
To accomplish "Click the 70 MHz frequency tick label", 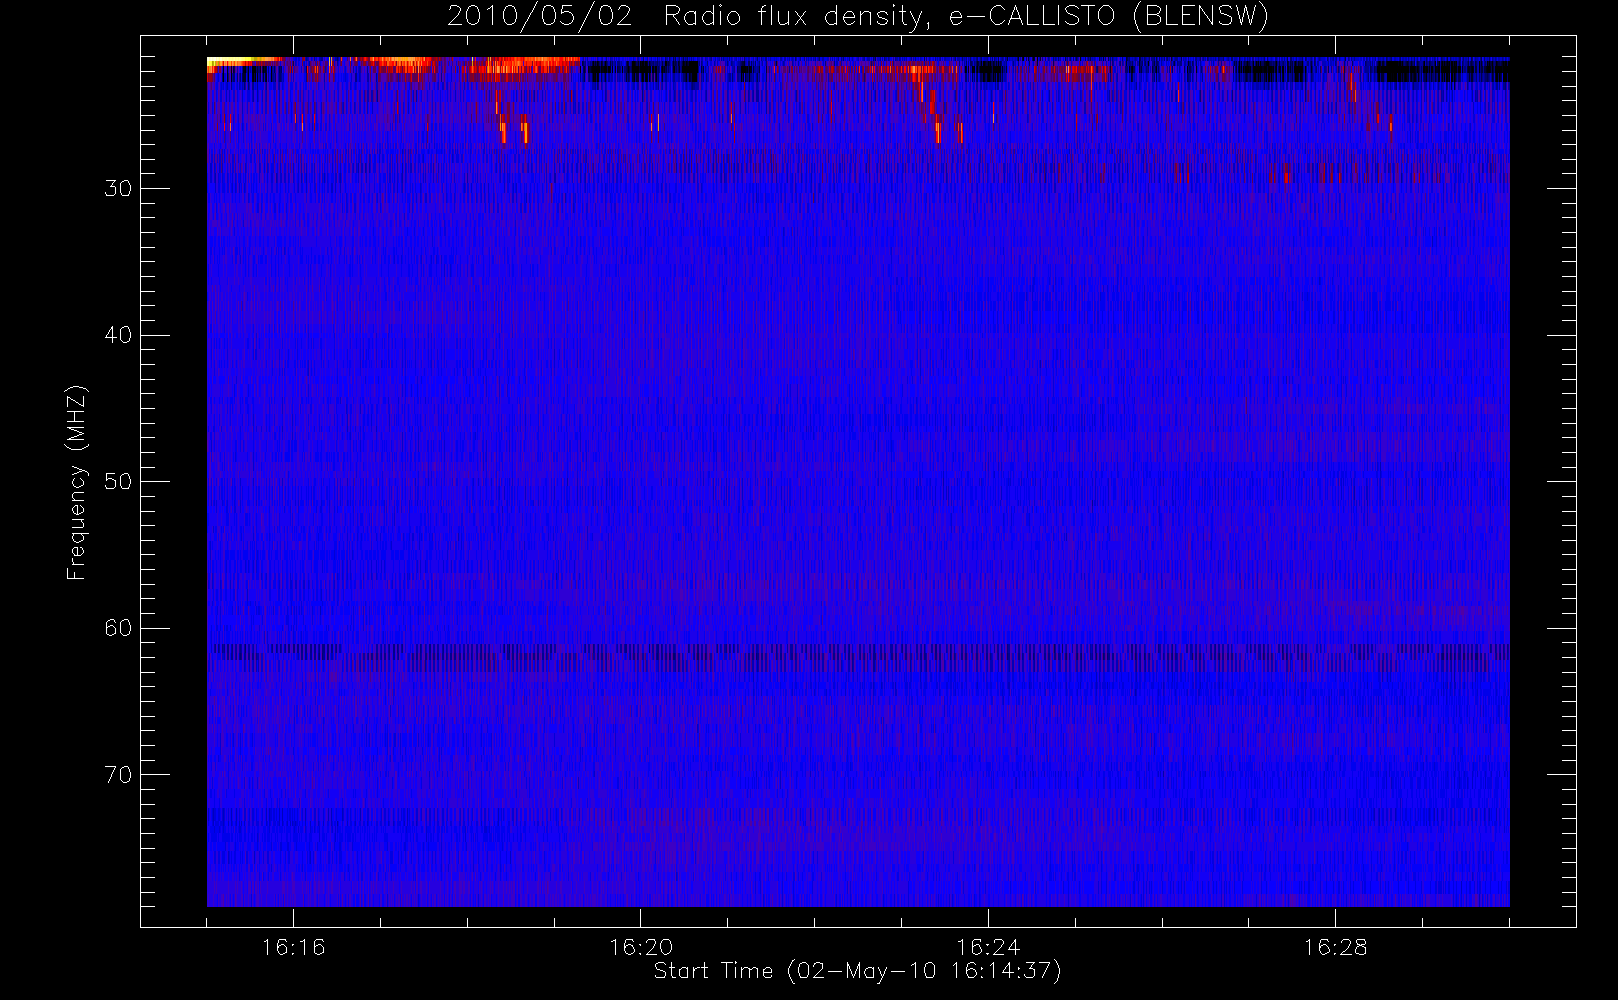I will pyautogui.click(x=118, y=775).
